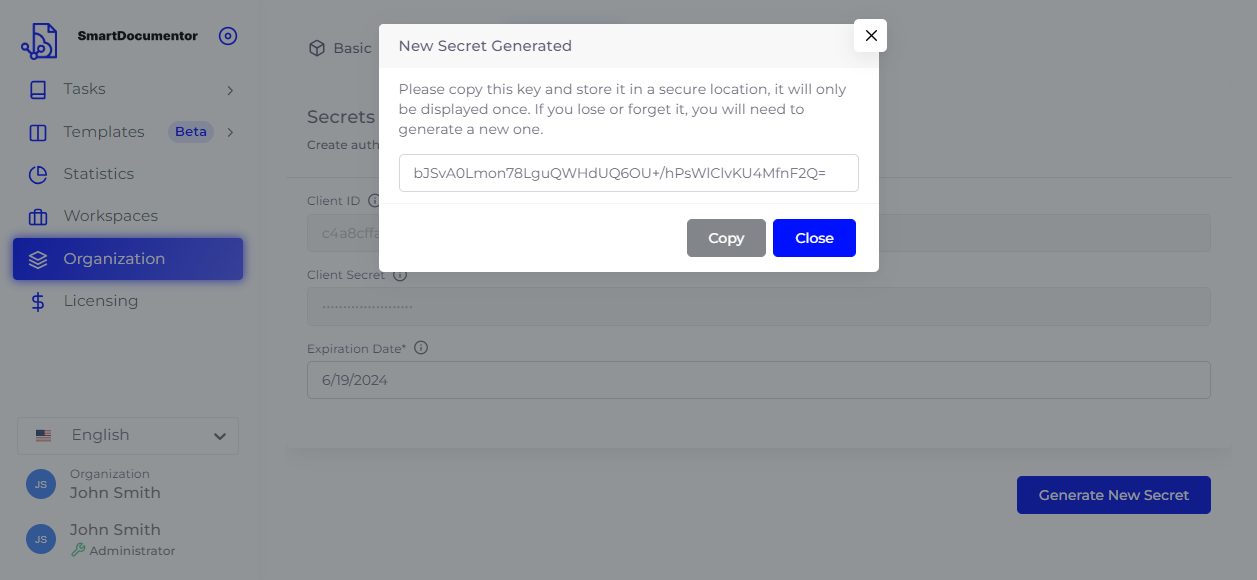Dismiss dialog with the X button
Screen dimensions: 1257x580
pyautogui.click(x=871, y=36)
